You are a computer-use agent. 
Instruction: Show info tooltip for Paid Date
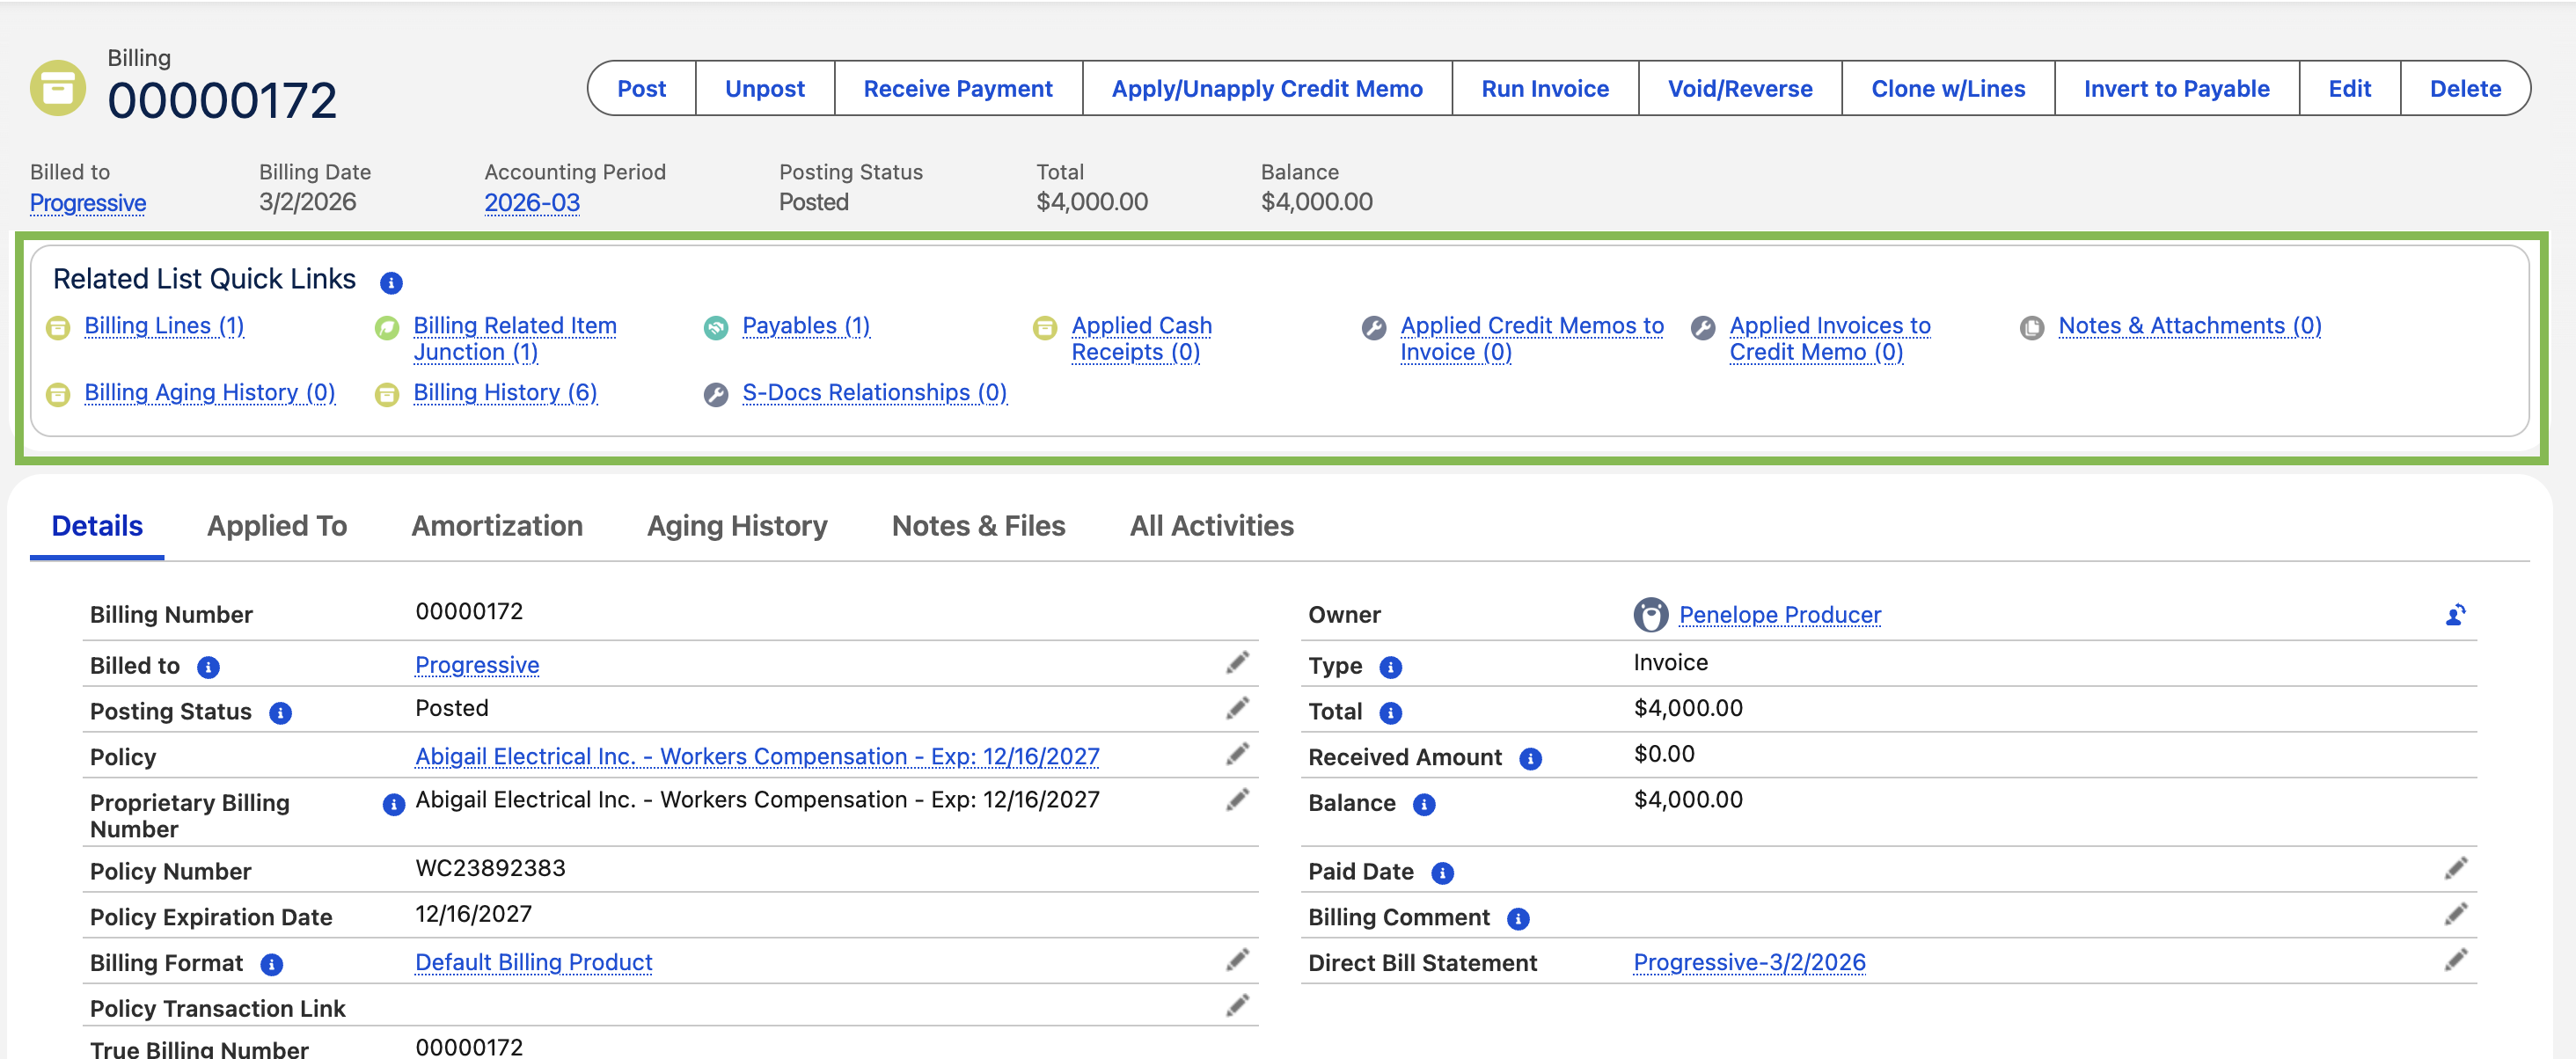click(x=1442, y=873)
